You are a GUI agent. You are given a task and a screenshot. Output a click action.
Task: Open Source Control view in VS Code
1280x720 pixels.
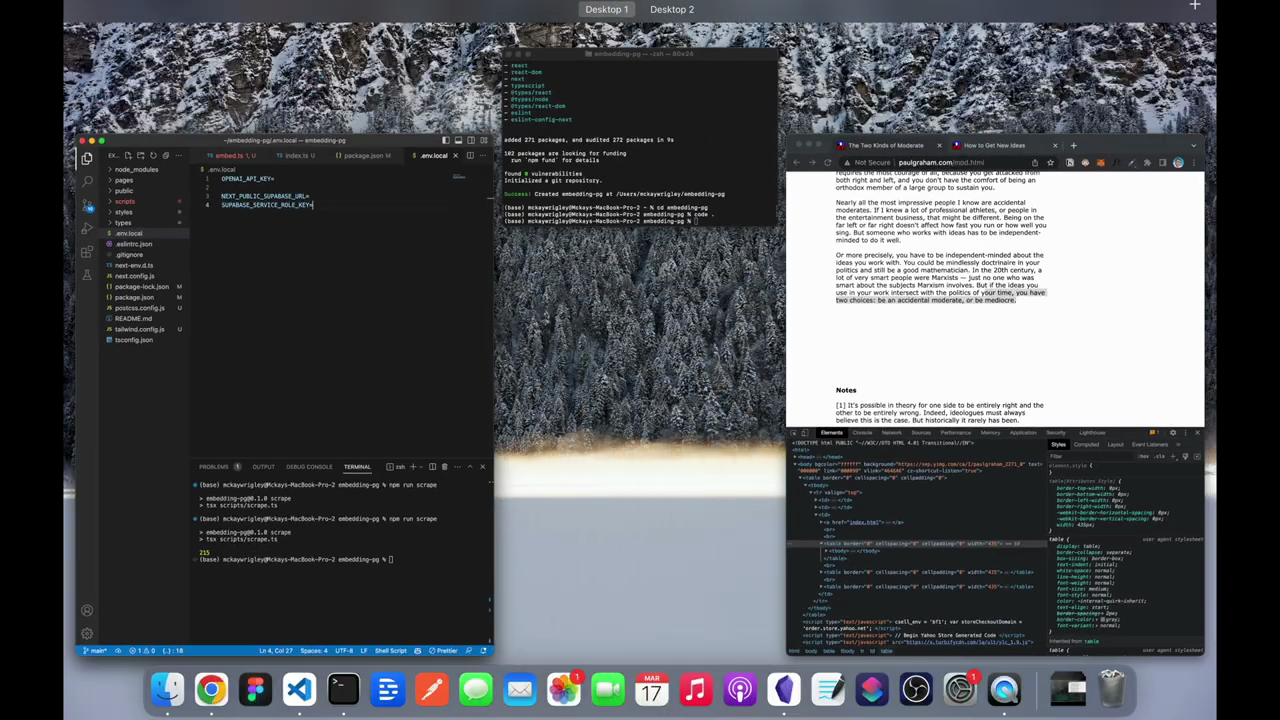coord(87,204)
